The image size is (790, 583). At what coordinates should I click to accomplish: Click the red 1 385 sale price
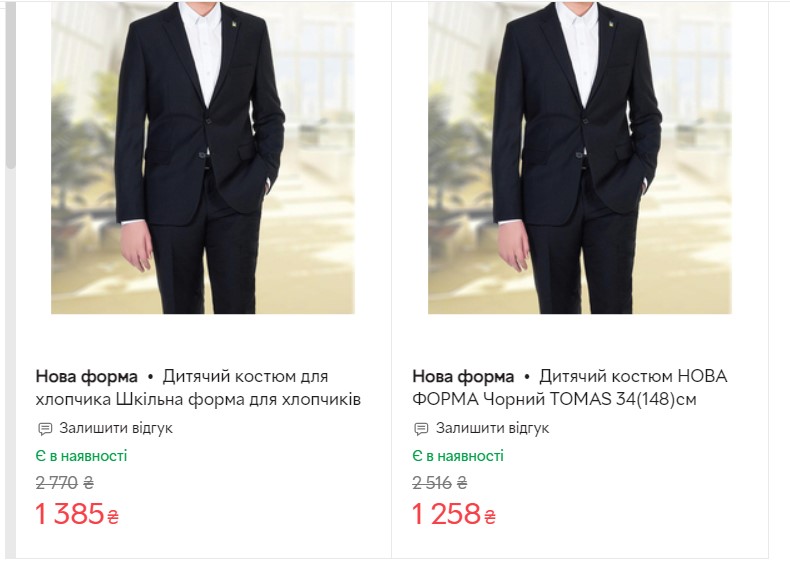point(69,515)
